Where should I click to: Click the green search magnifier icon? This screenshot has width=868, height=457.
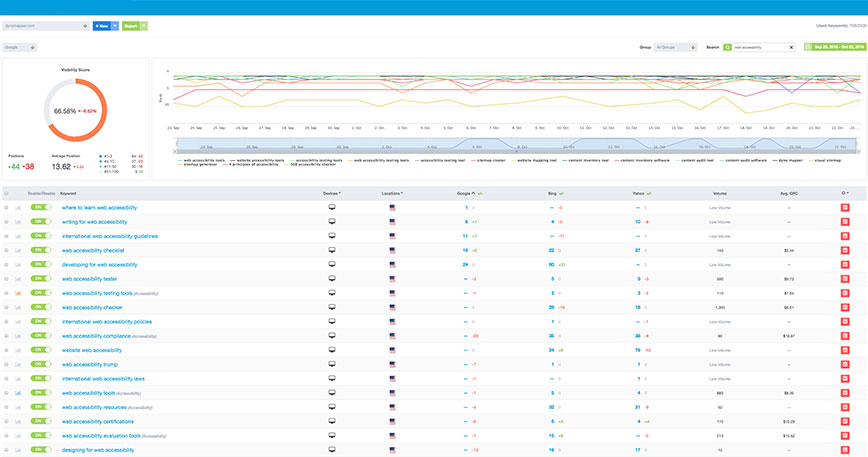click(727, 47)
